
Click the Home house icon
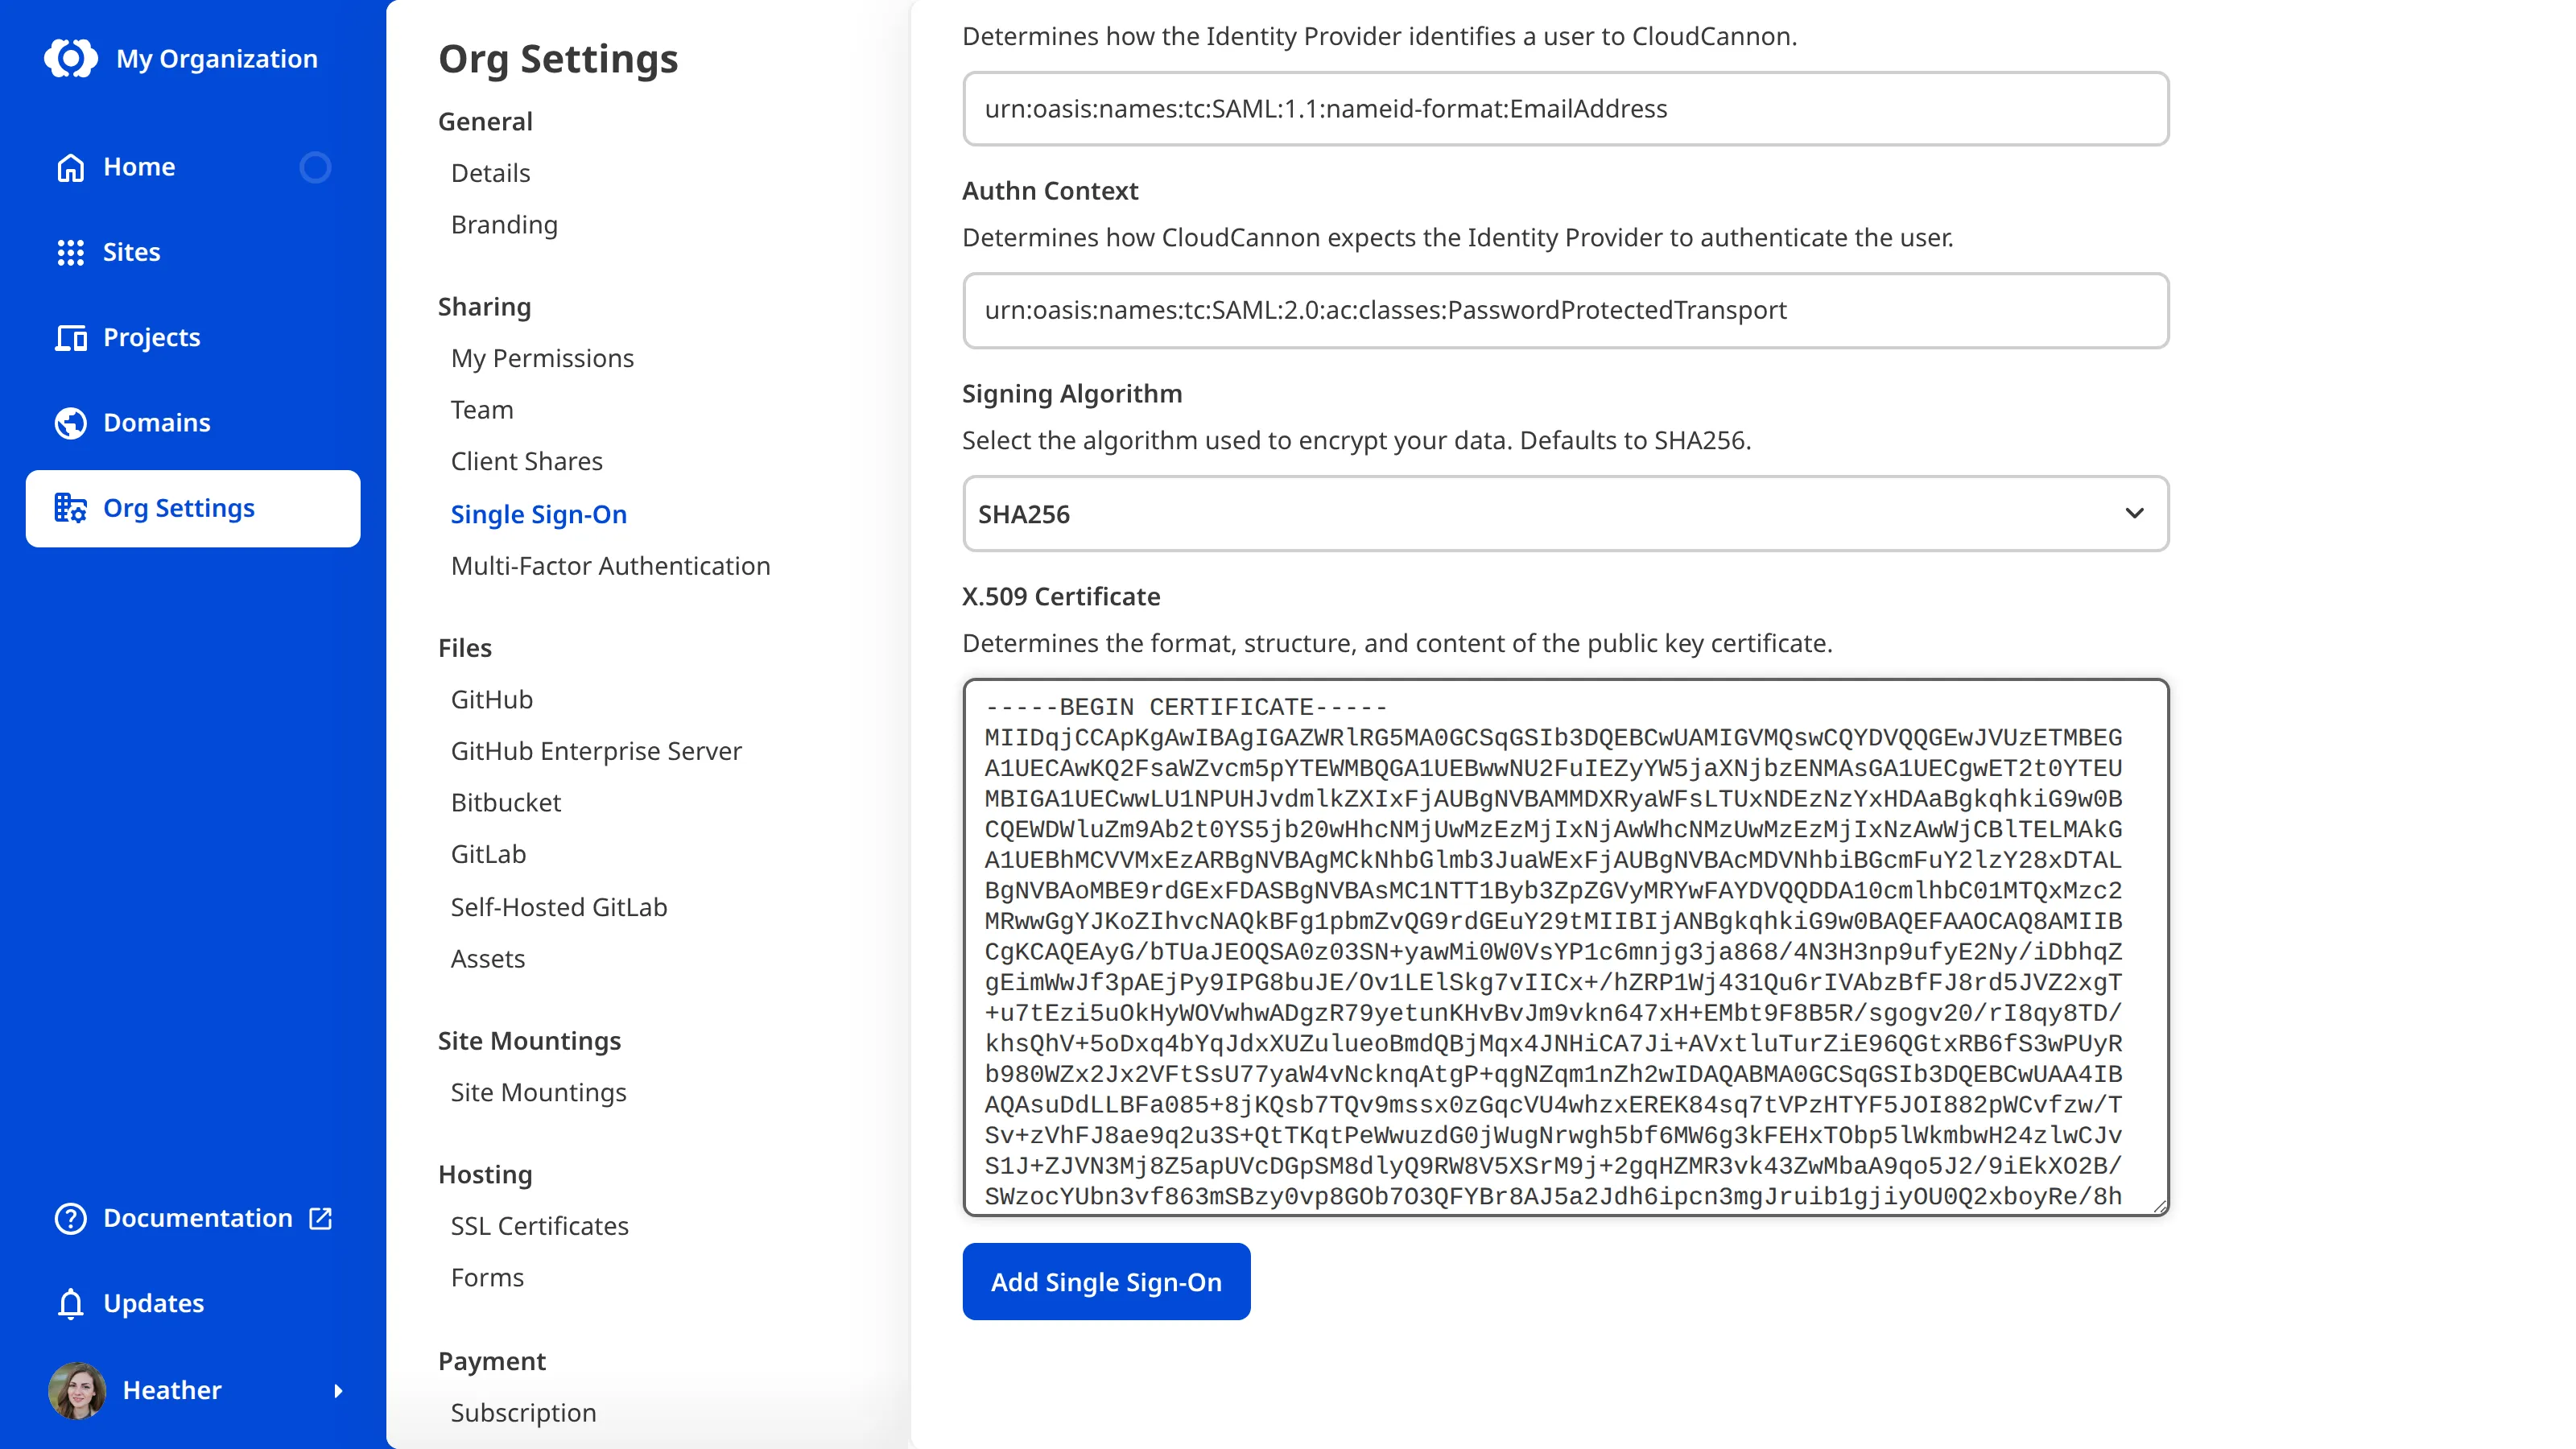(71, 167)
